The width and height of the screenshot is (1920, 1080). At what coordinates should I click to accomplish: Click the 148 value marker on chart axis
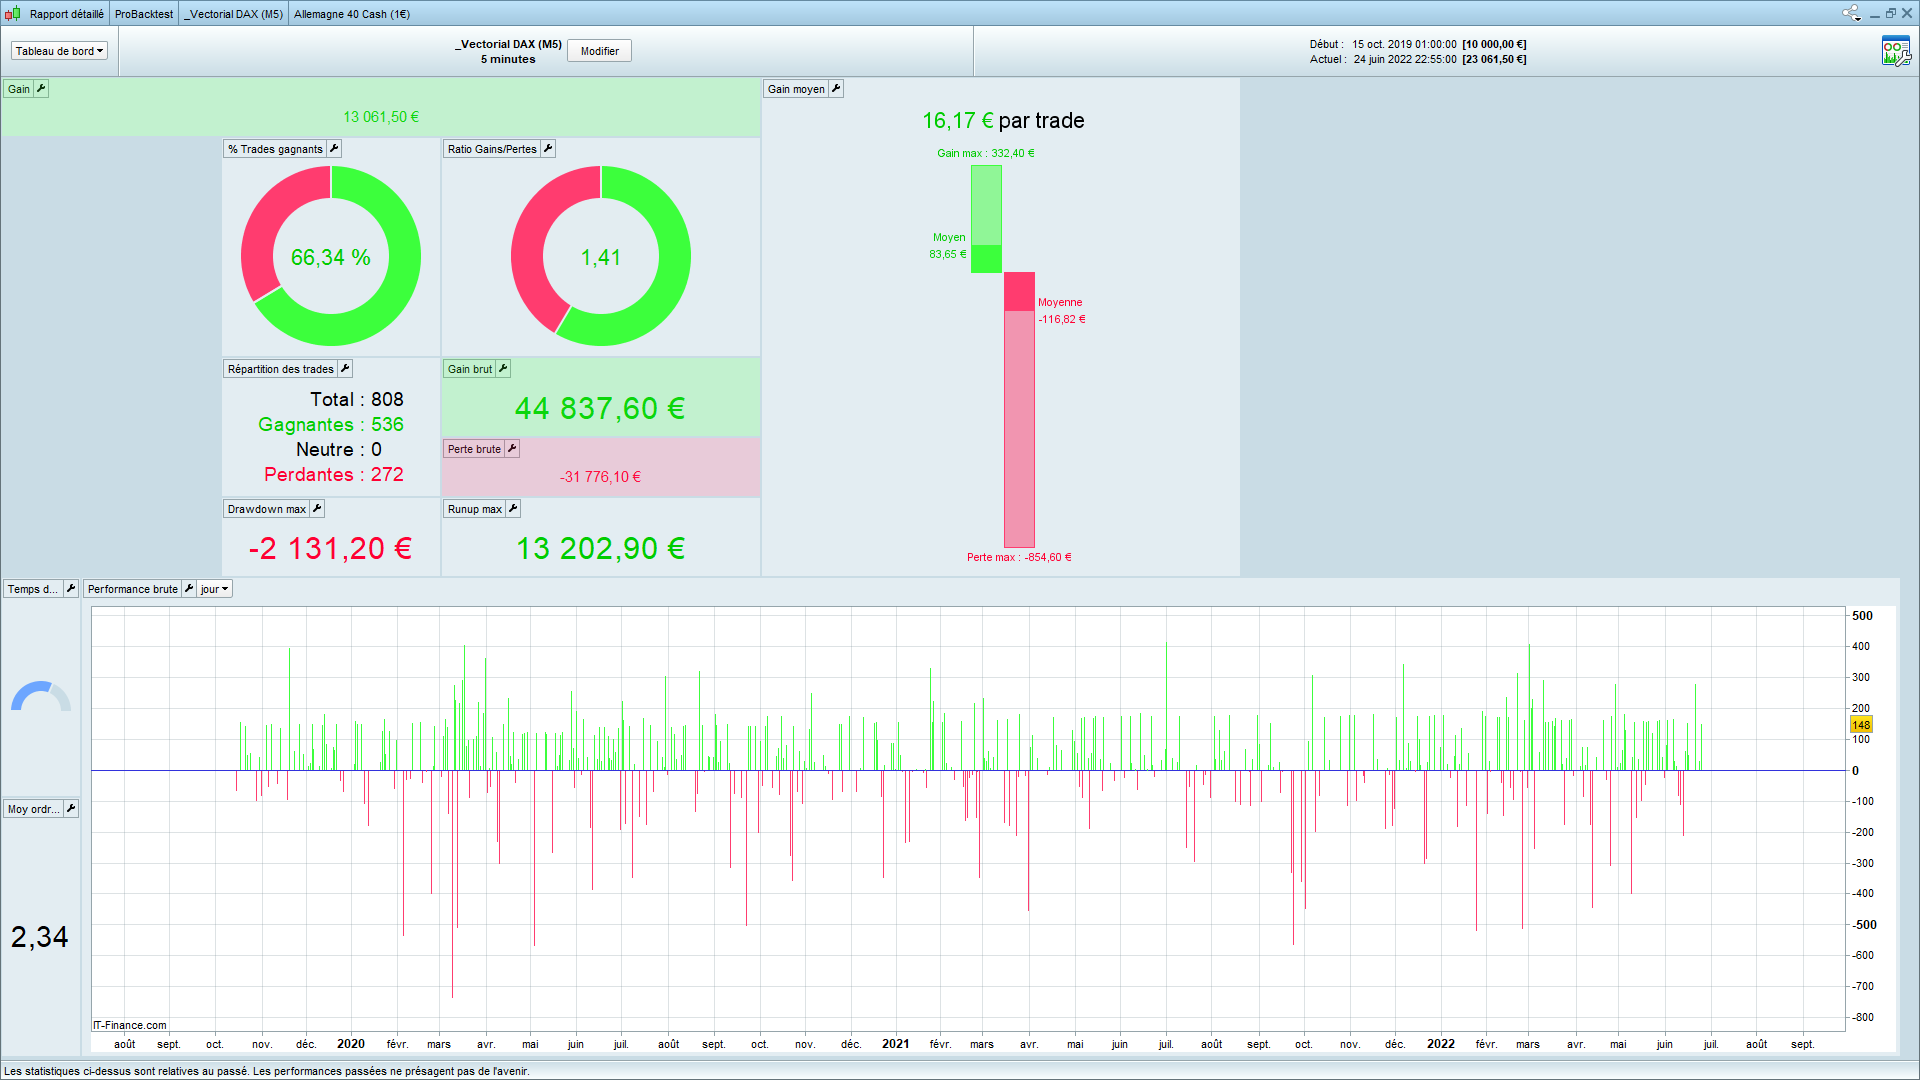[1860, 725]
